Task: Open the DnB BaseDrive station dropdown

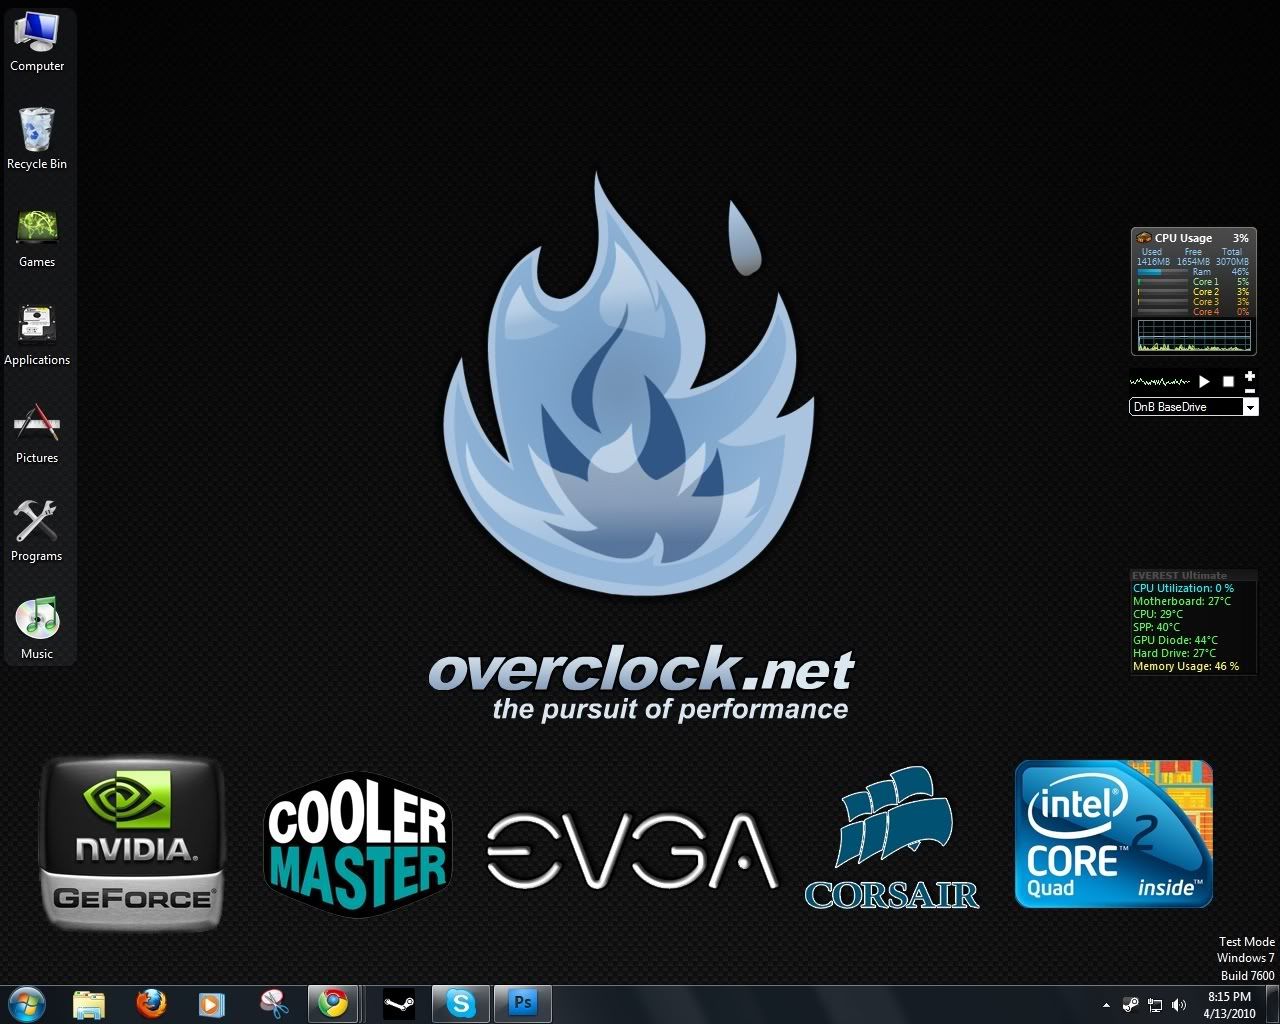Action: point(1250,407)
